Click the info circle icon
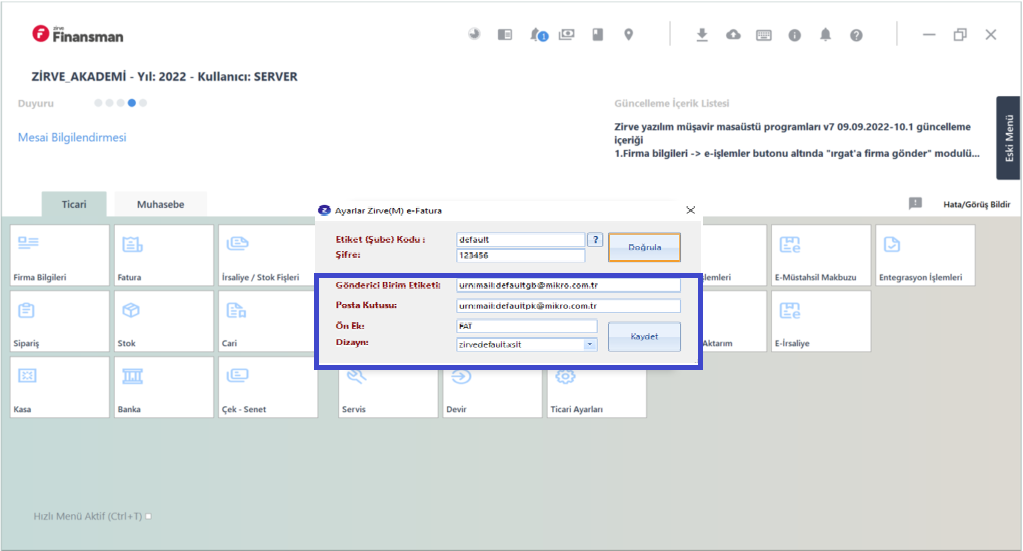Image resolution: width=1023 pixels, height=551 pixels. tap(795, 35)
